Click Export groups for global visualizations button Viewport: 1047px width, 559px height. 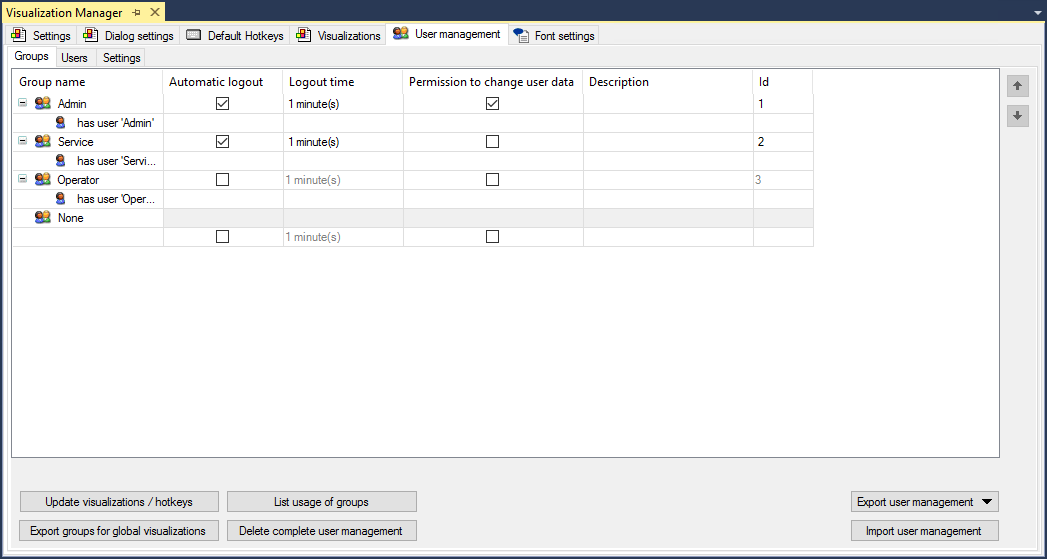coord(119,531)
